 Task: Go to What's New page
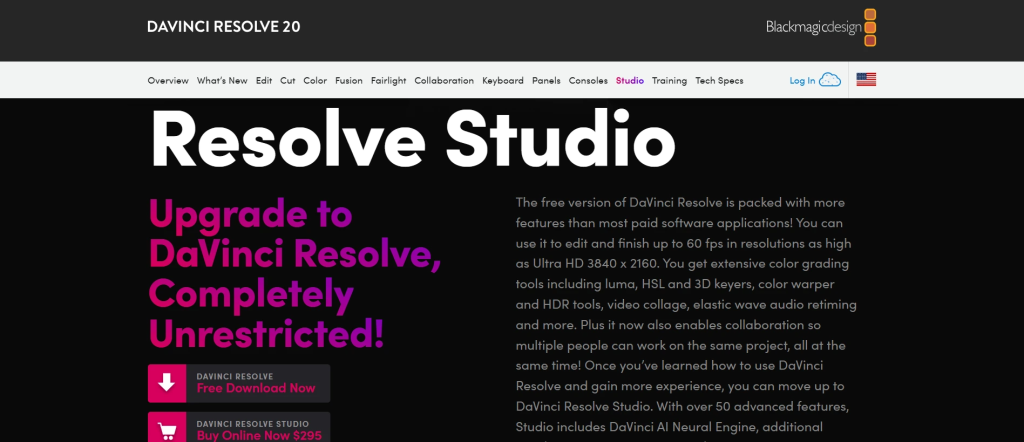coord(222,80)
